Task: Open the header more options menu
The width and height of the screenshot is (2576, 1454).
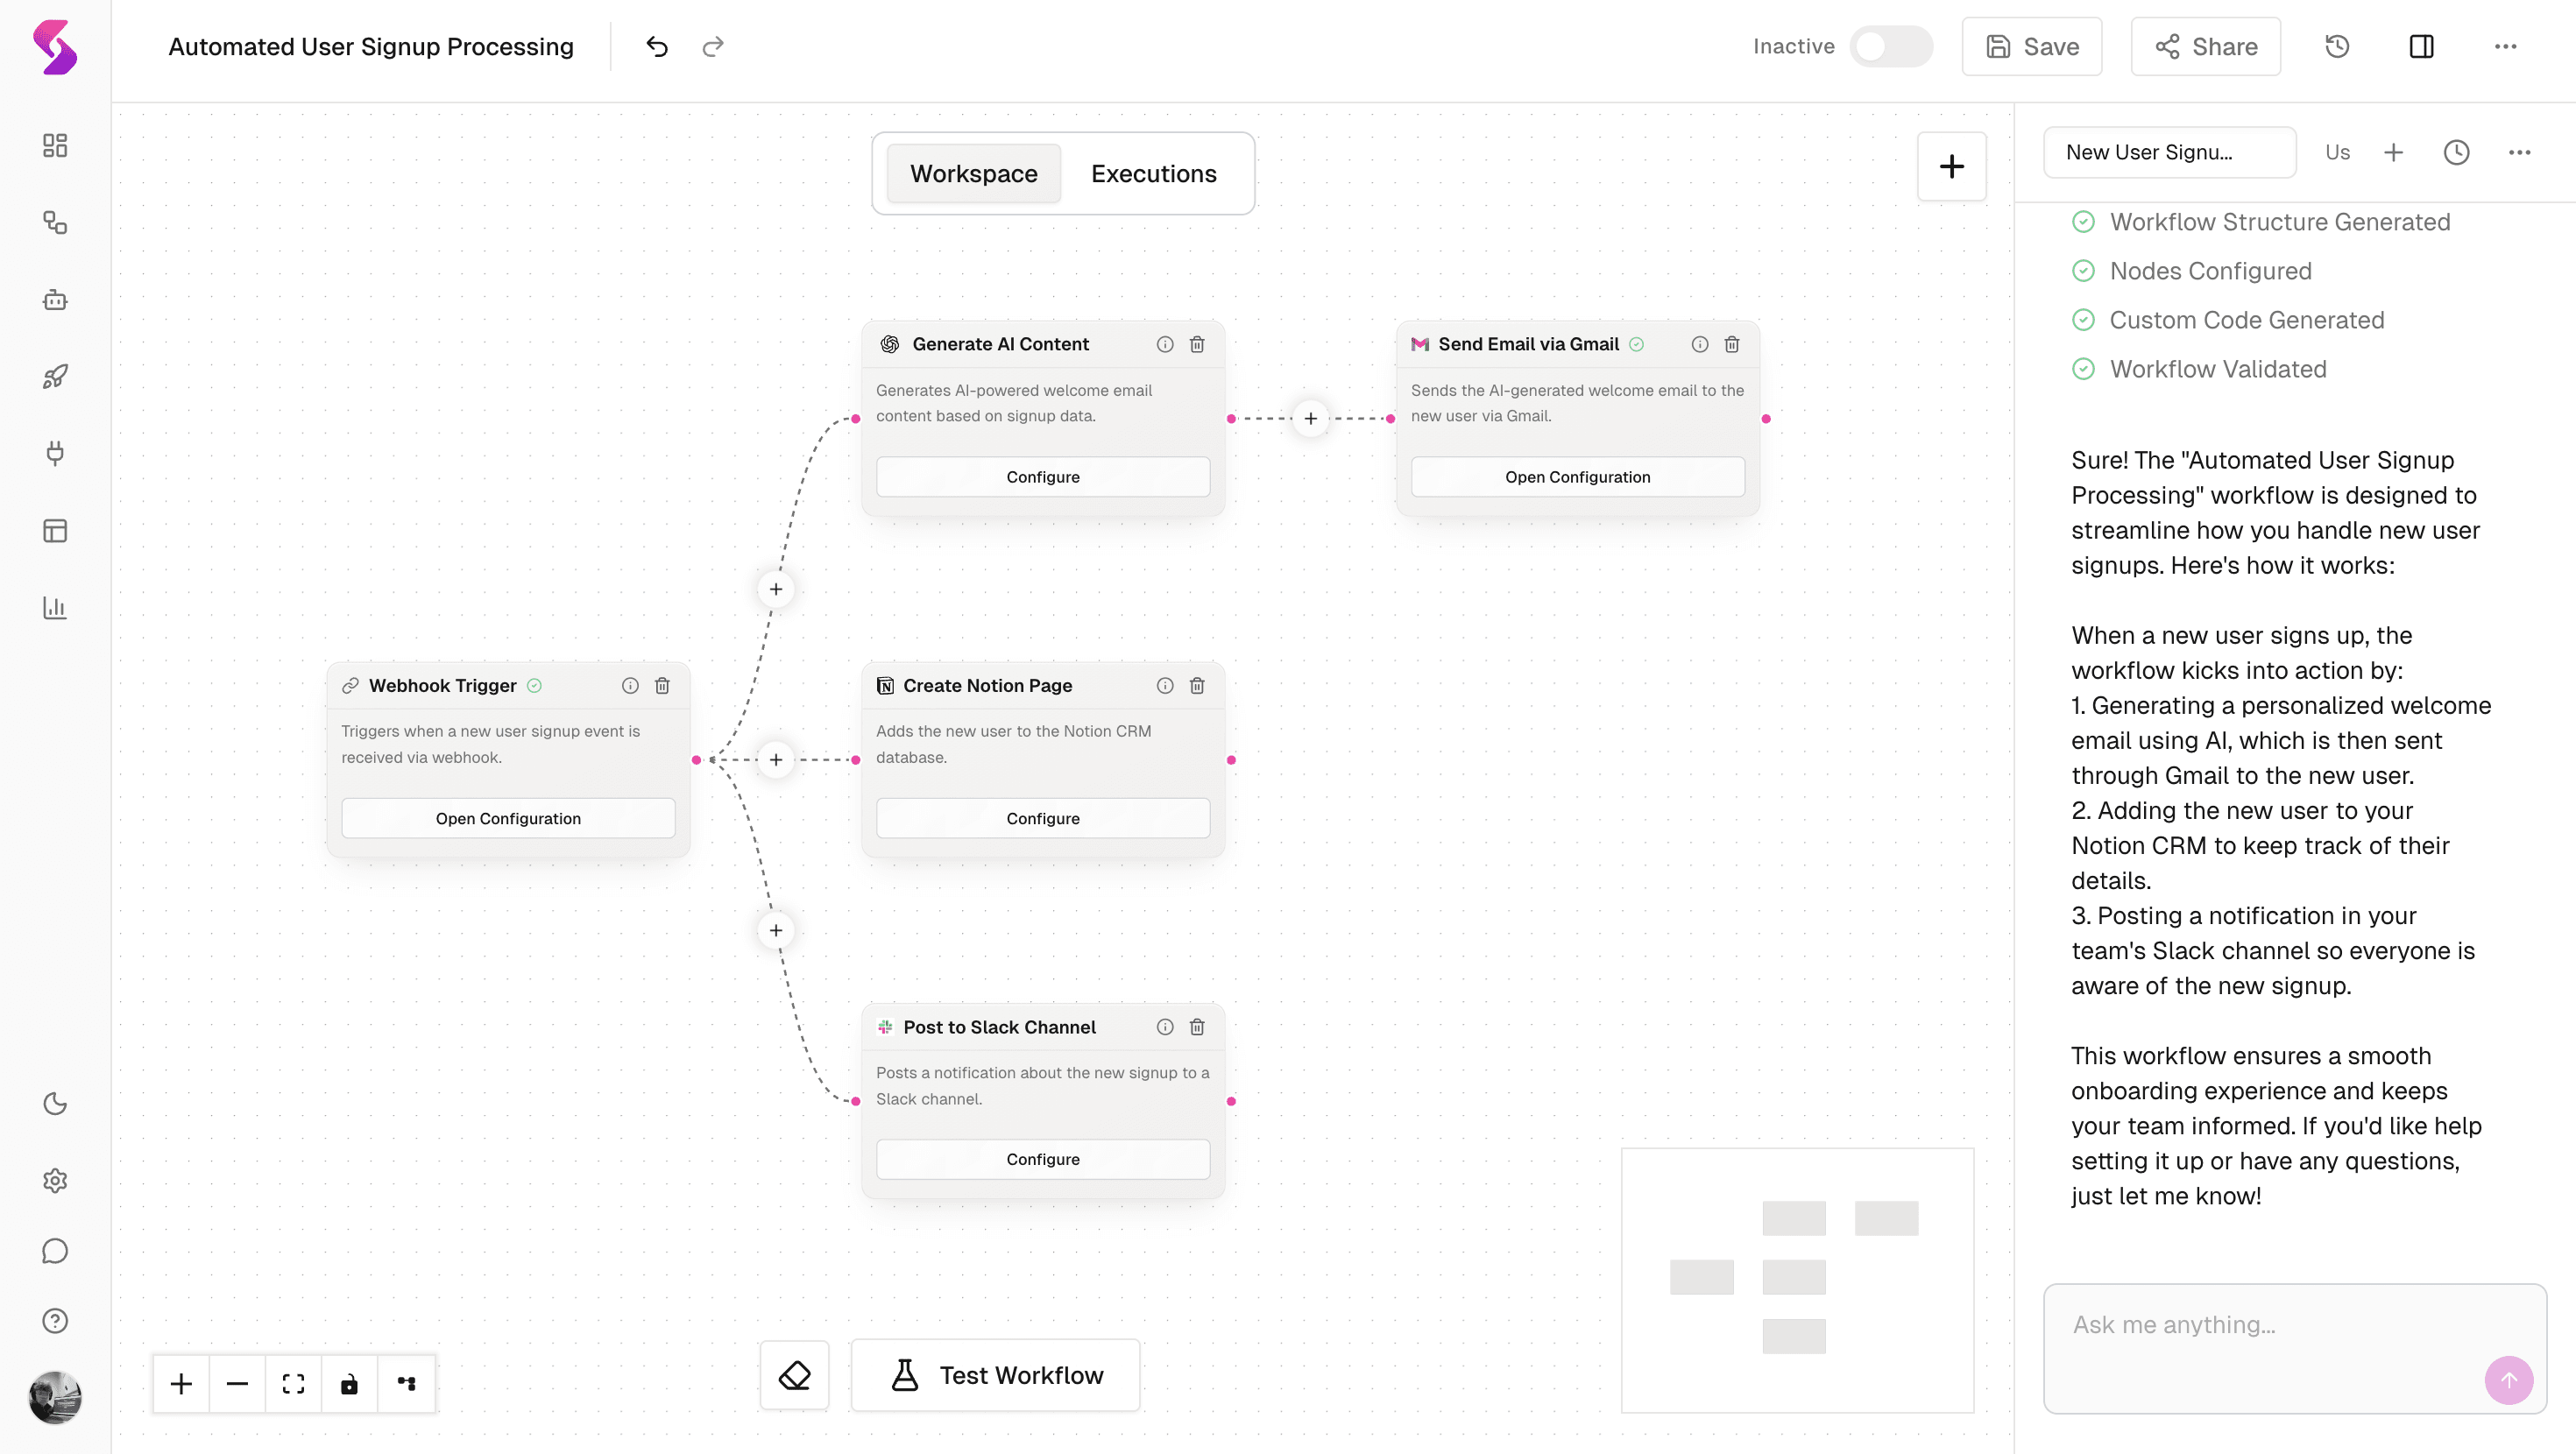Action: 2505,46
